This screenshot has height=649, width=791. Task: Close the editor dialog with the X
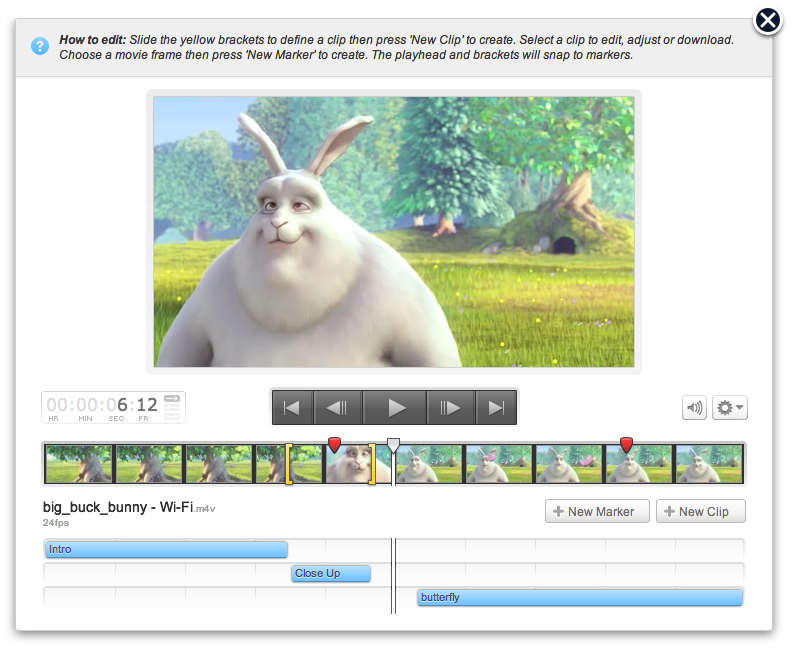tap(768, 21)
